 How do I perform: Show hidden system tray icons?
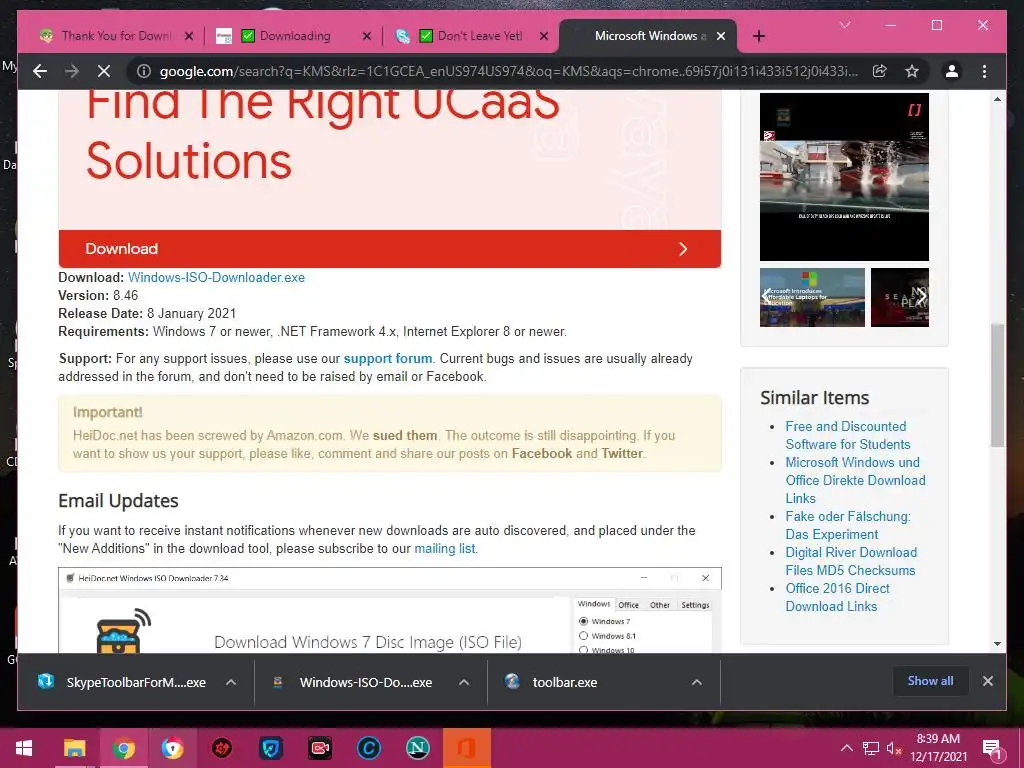pos(846,748)
